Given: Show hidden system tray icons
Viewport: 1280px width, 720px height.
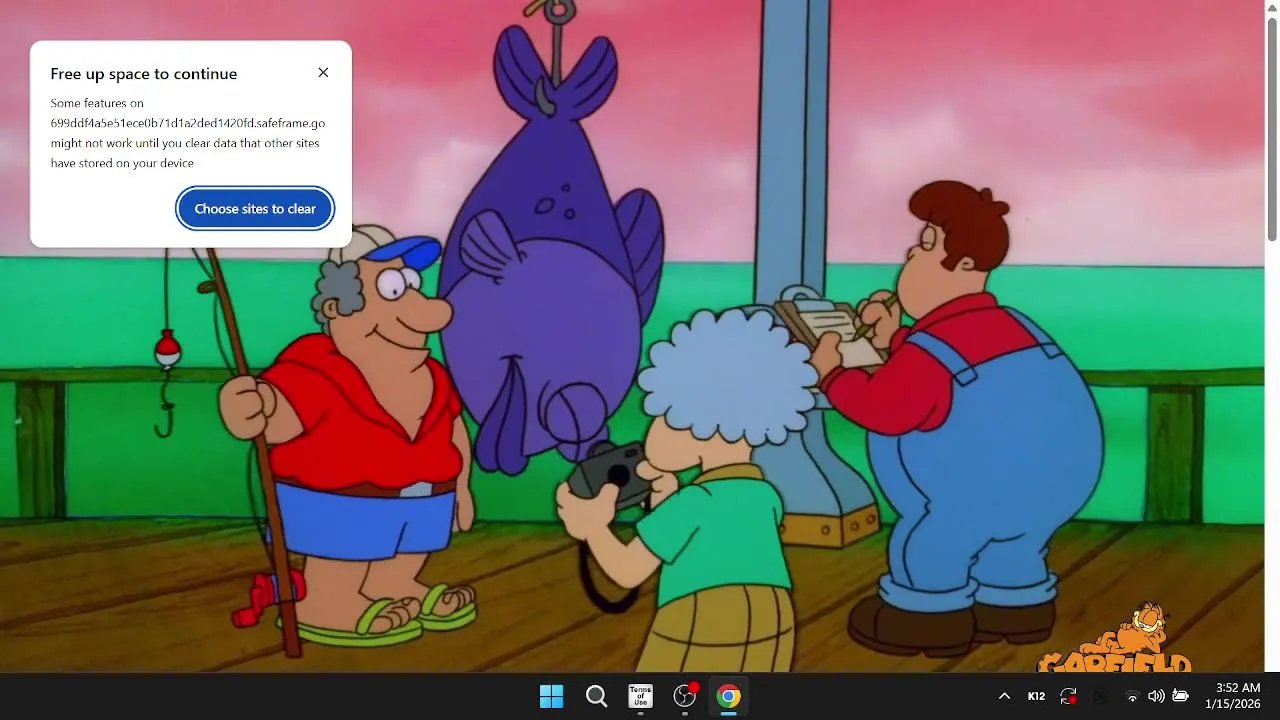Looking at the screenshot, I should pos(1004,696).
